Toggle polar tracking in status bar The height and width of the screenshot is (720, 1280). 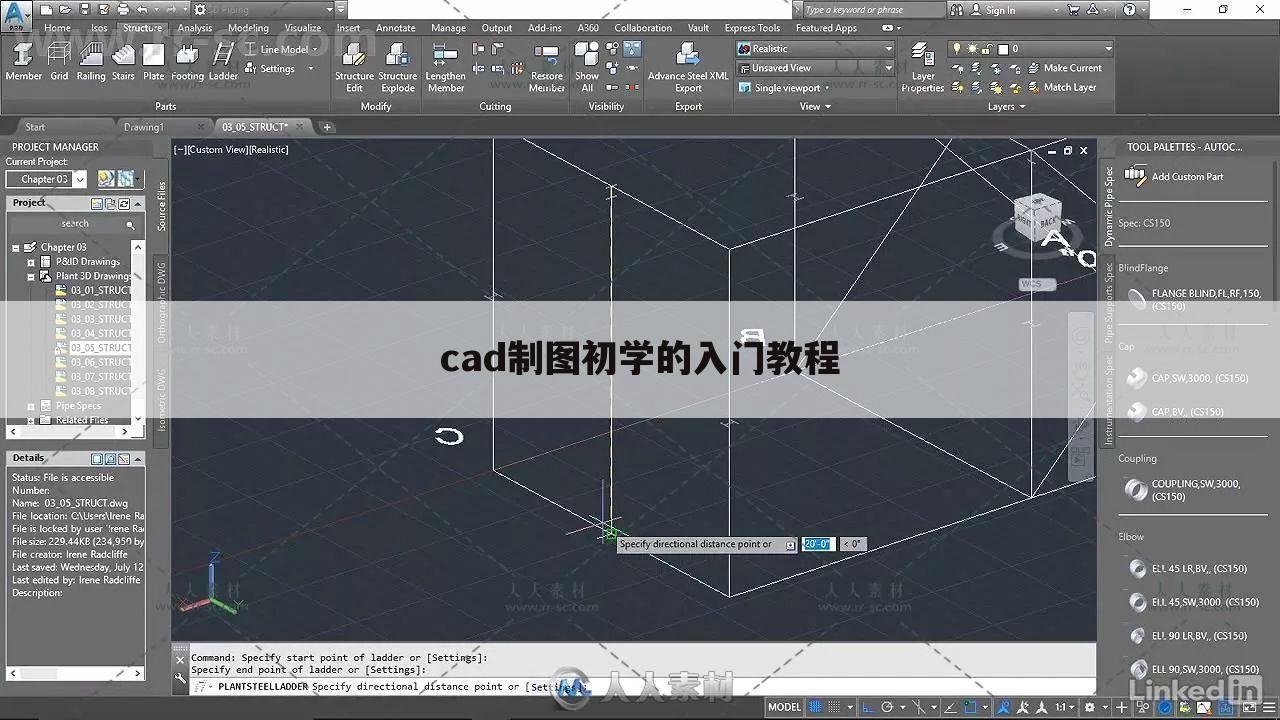(x=886, y=707)
